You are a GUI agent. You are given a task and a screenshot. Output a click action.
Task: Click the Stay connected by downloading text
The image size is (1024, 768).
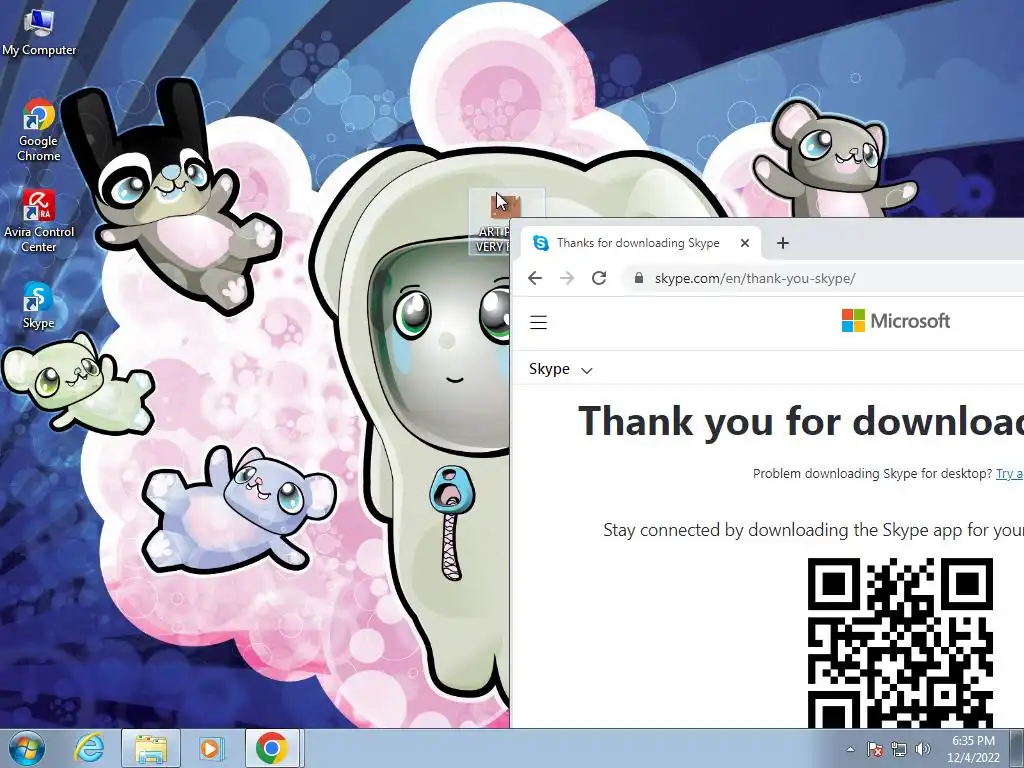click(x=813, y=530)
